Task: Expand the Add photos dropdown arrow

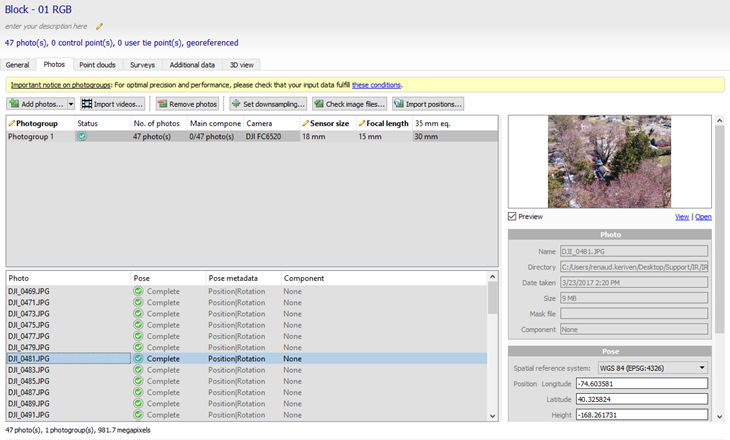Action: tap(71, 104)
